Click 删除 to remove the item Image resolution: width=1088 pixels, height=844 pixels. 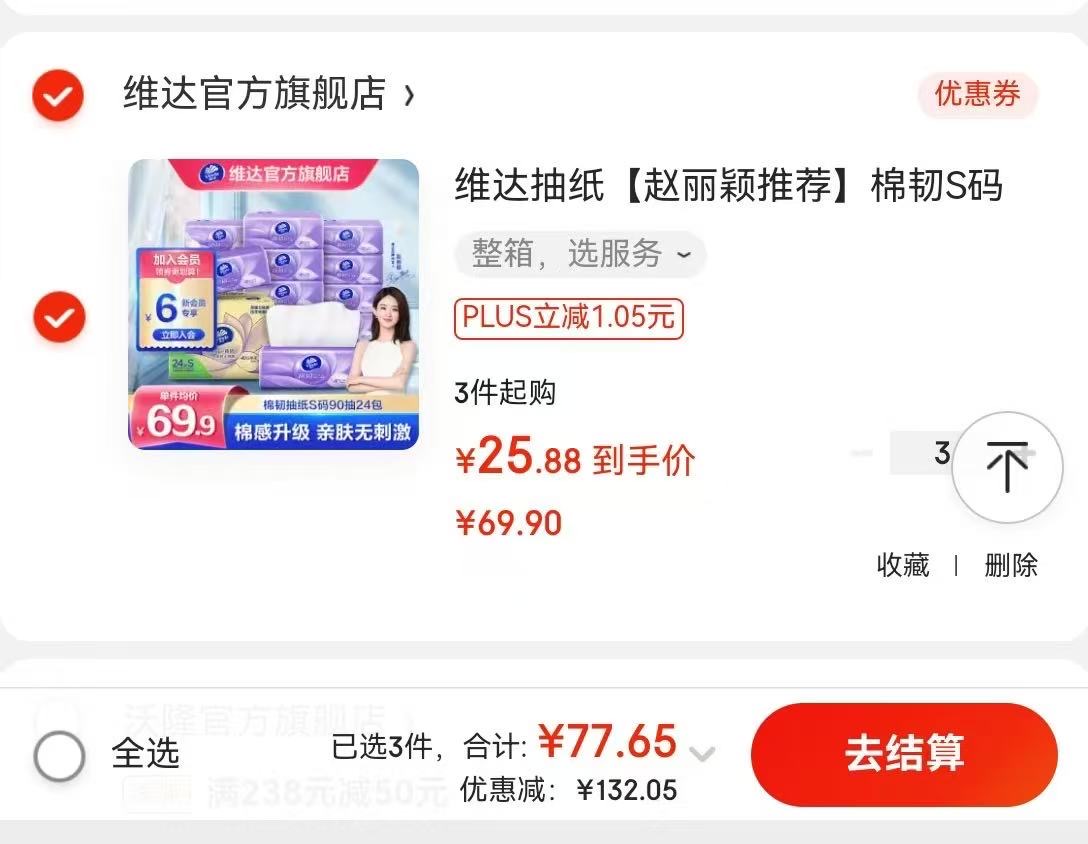point(1010,565)
